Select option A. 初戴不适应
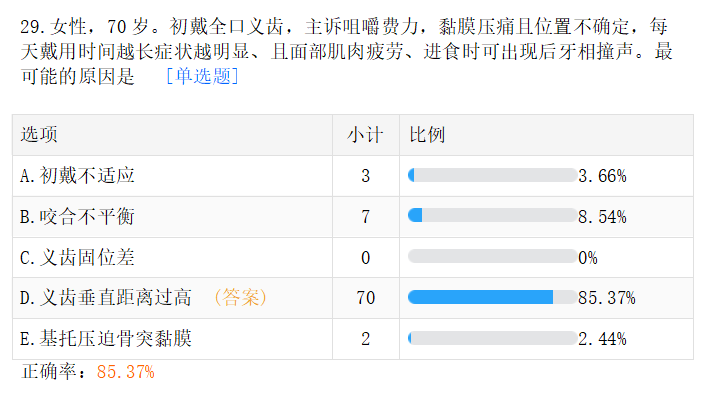The image size is (706, 402). pyautogui.click(x=78, y=176)
